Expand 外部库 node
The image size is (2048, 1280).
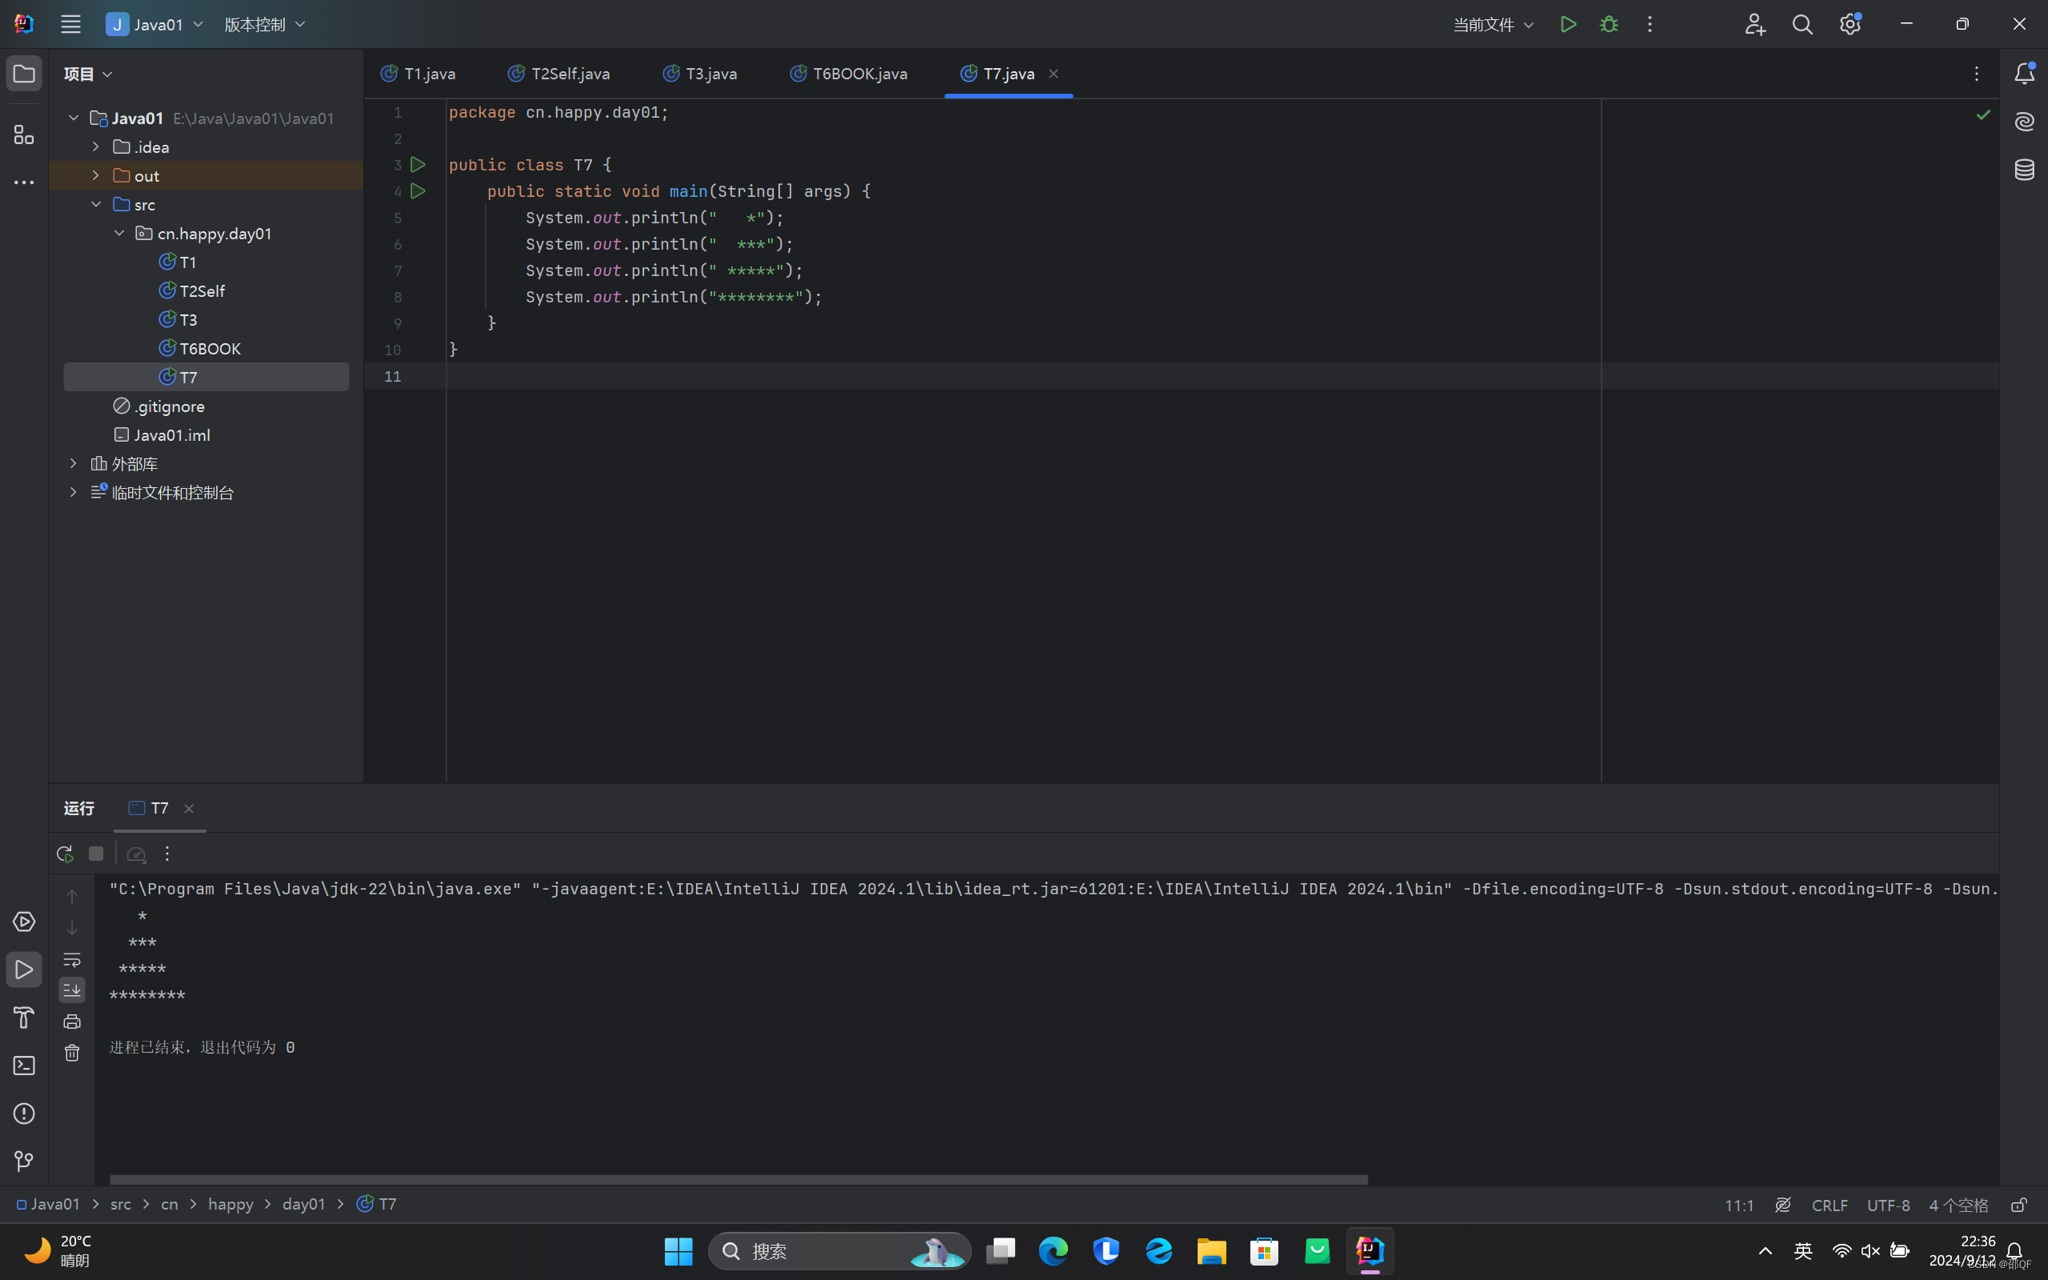click(73, 463)
